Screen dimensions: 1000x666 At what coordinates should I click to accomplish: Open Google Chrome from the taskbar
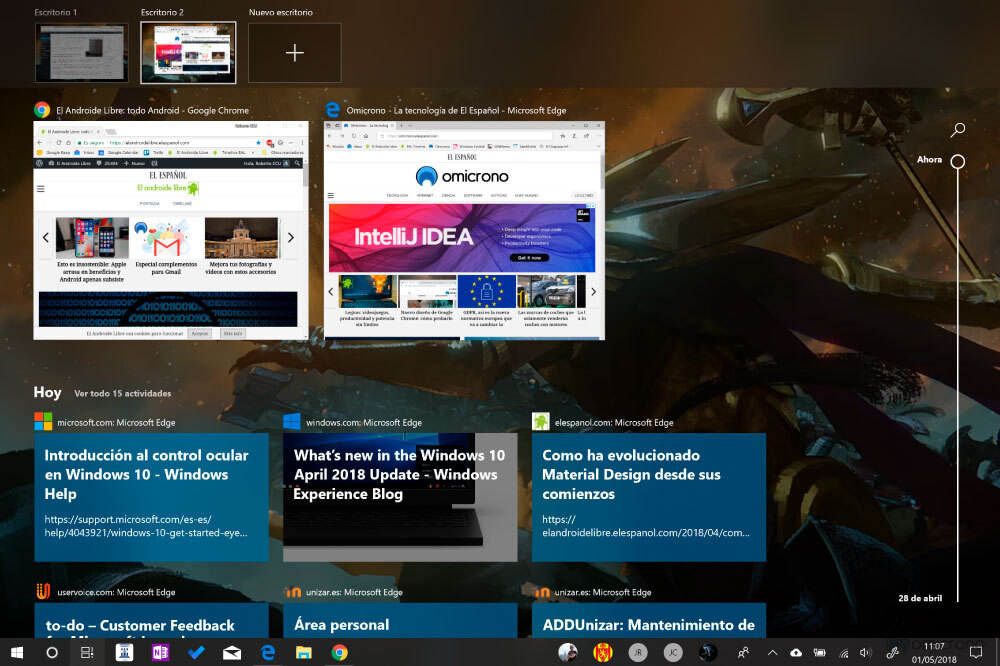pyautogui.click(x=339, y=652)
